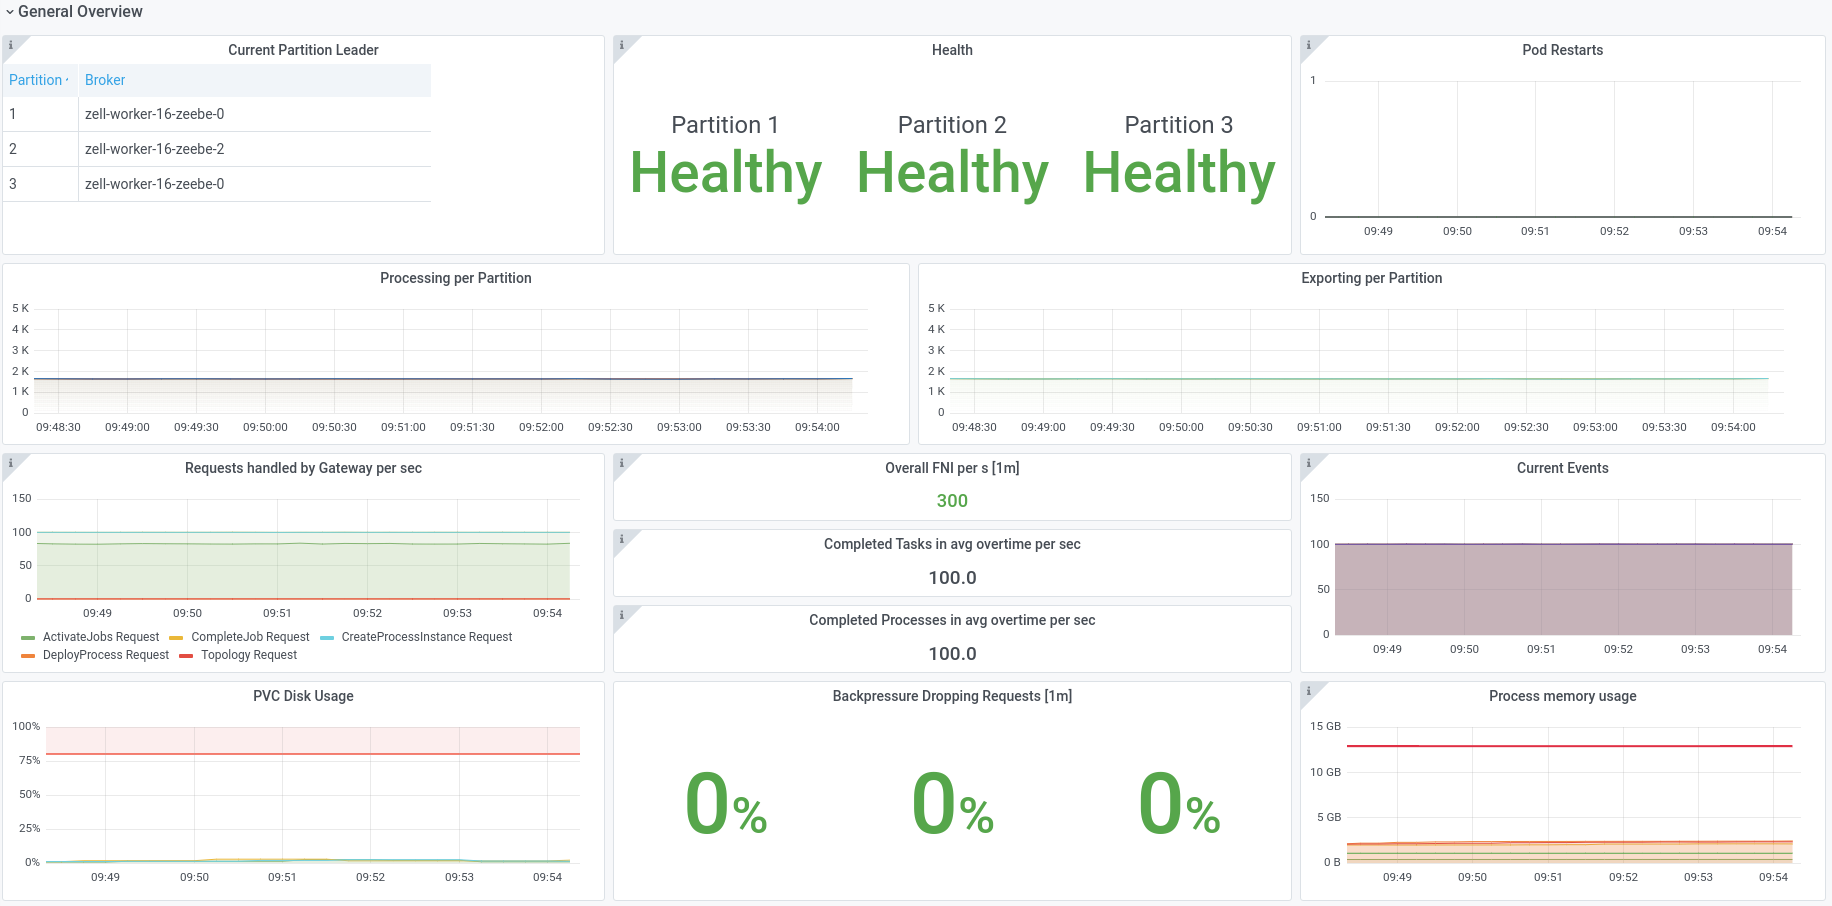Viewport: 1832px width, 906px height.
Task: Click red swatch beside Topology Request
Action: point(186,656)
